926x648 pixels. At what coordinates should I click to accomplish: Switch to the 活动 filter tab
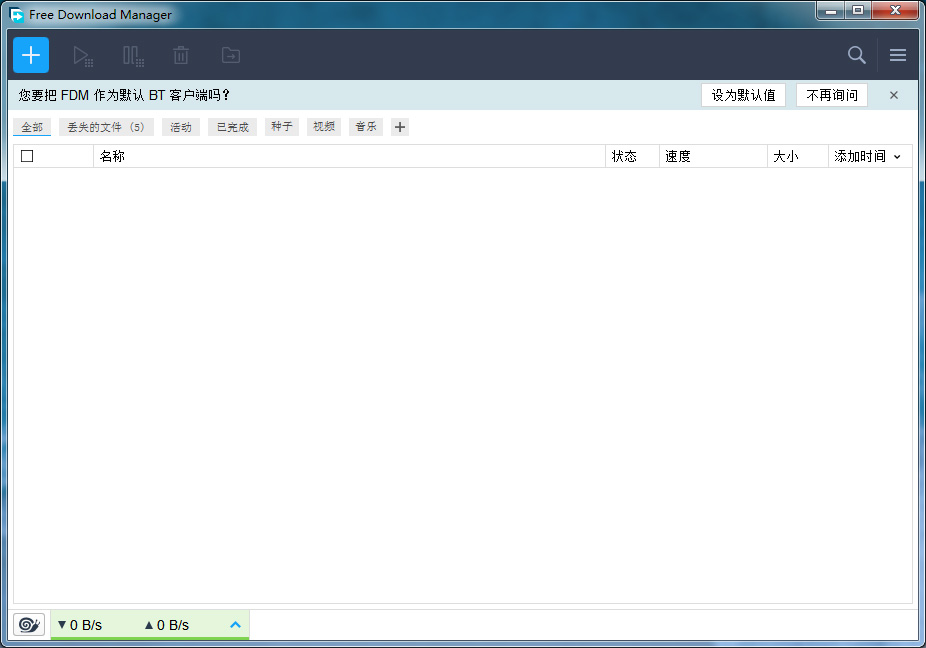pos(181,127)
